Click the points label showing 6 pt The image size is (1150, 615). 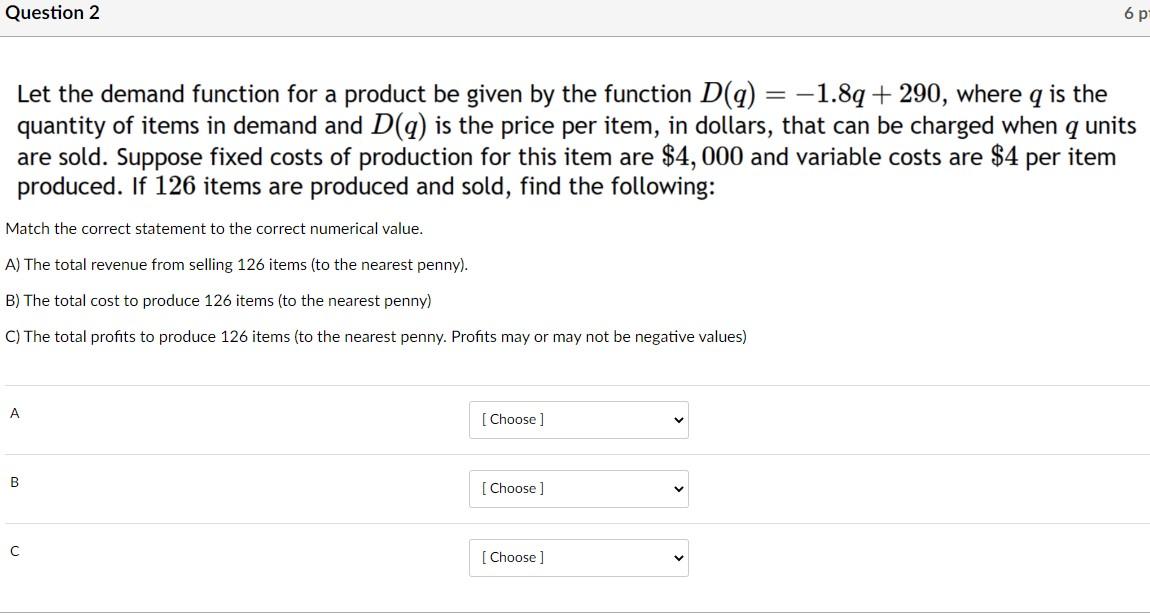pyautogui.click(x=1138, y=14)
